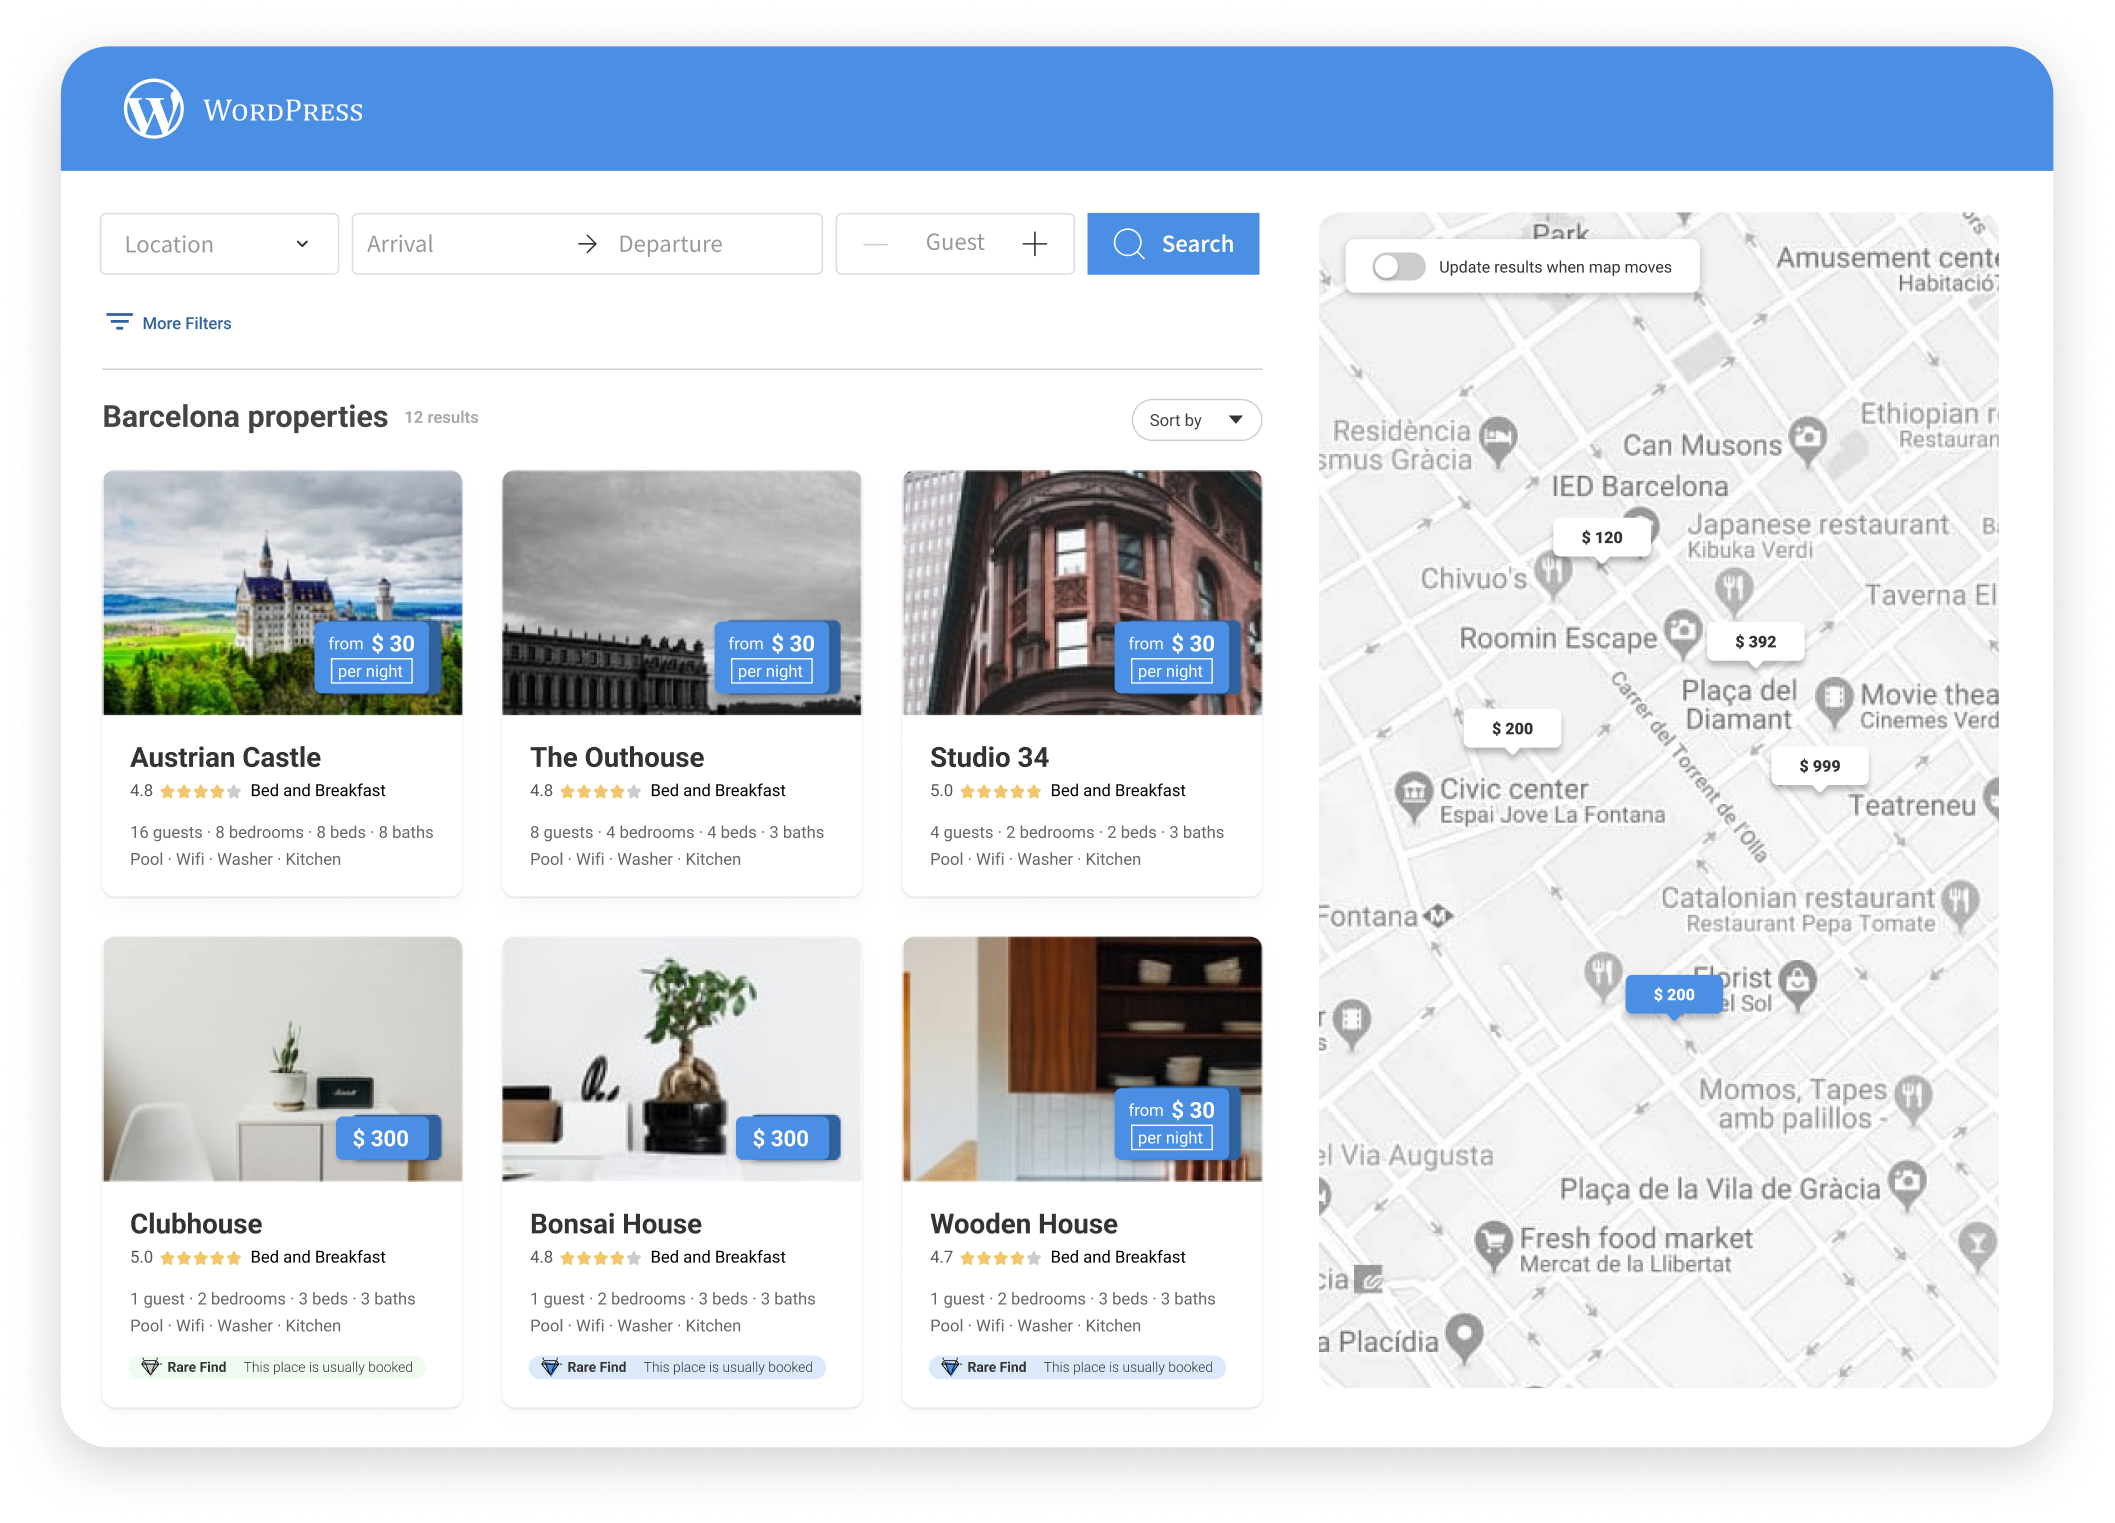Screen dimensions: 2115x1523
Task: Open the Location dropdown
Action: (x=219, y=244)
